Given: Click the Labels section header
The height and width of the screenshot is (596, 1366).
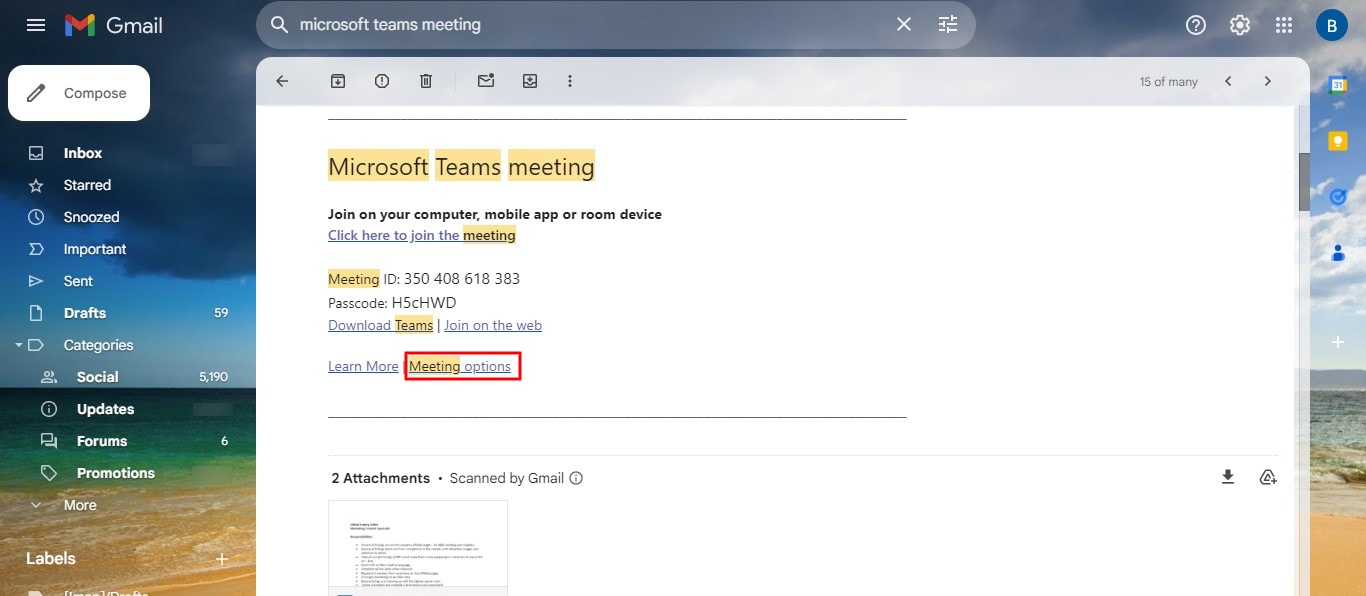Looking at the screenshot, I should point(51,558).
